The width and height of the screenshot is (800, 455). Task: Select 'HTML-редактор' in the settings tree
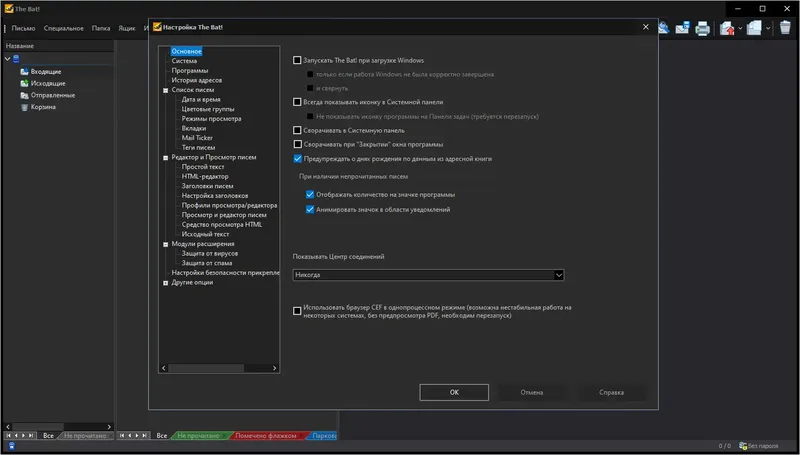coord(205,176)
